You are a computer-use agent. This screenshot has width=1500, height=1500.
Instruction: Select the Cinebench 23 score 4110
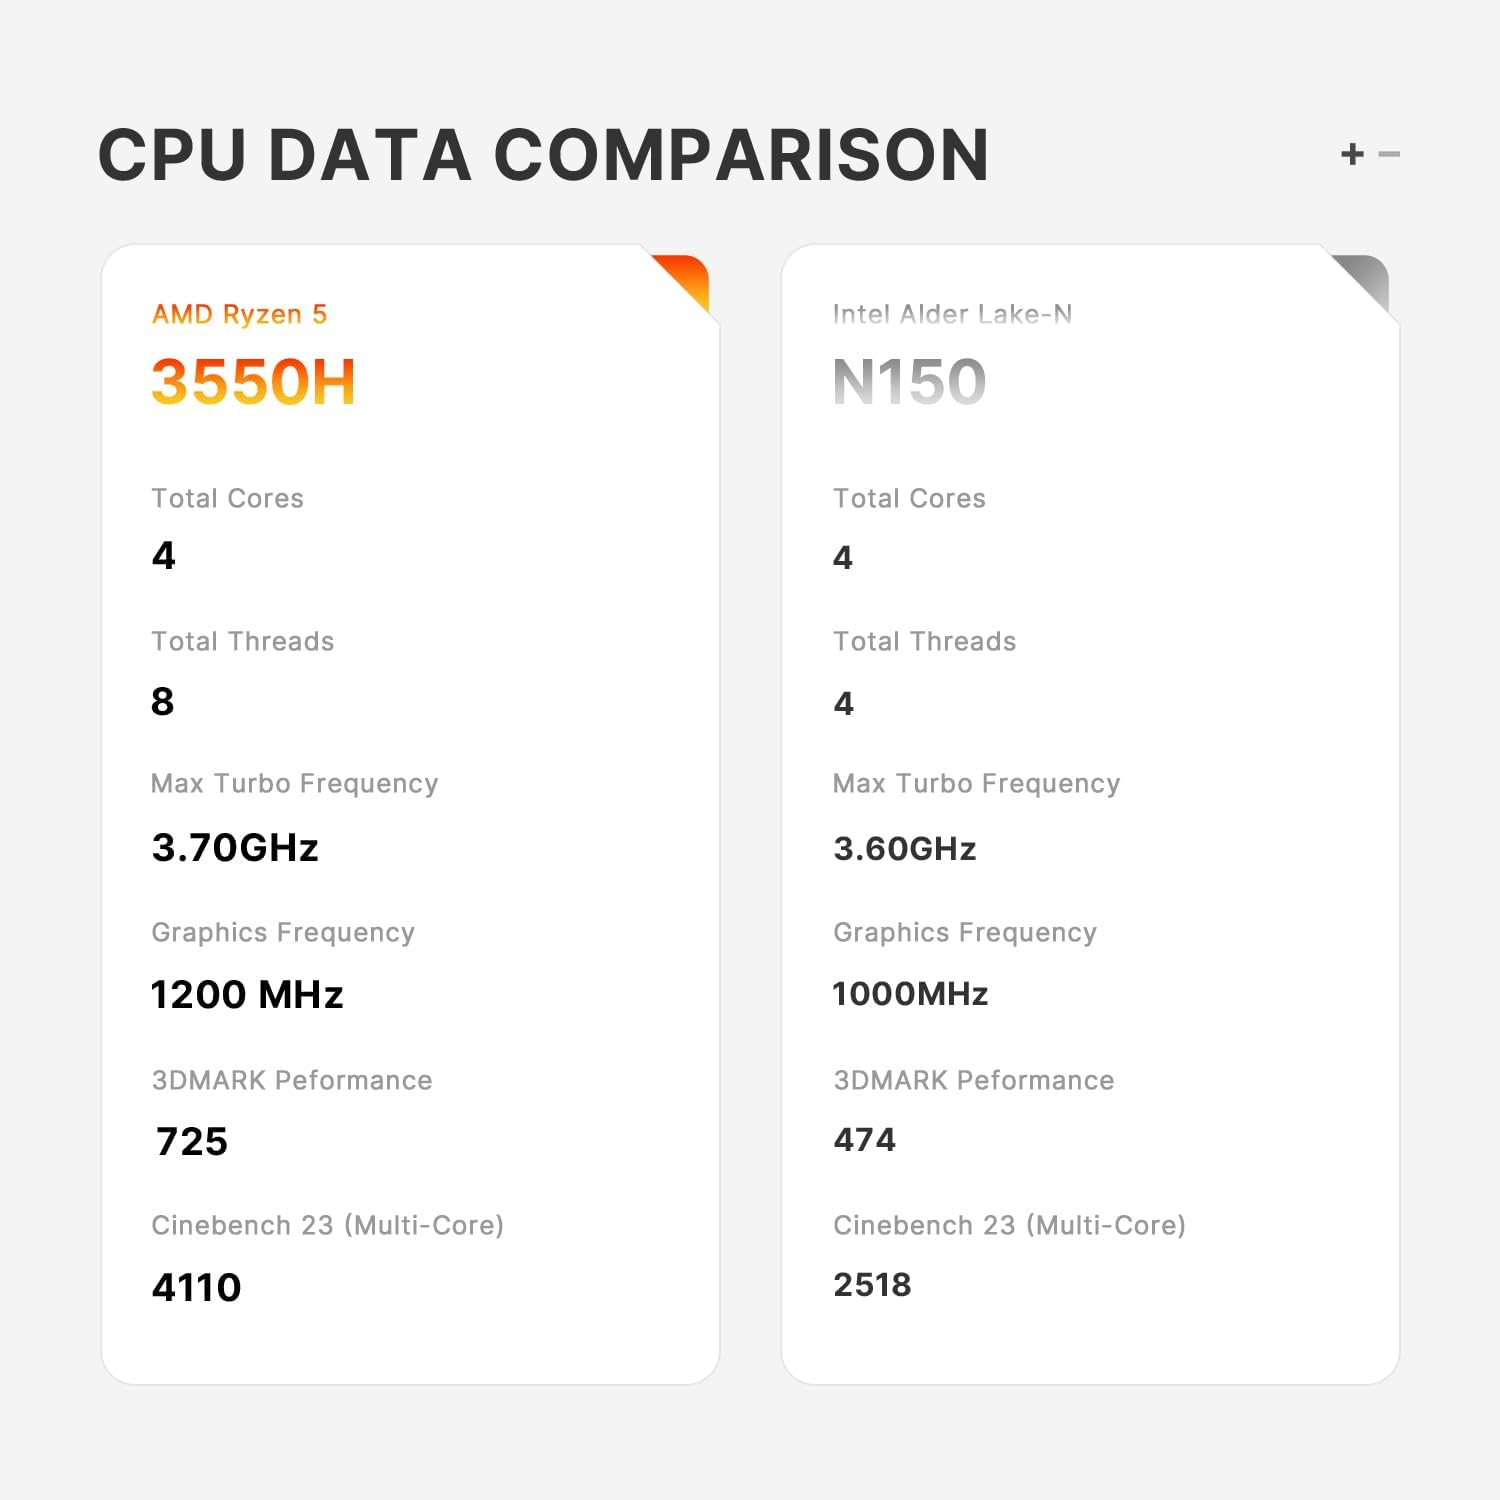tap(197, 1287)
